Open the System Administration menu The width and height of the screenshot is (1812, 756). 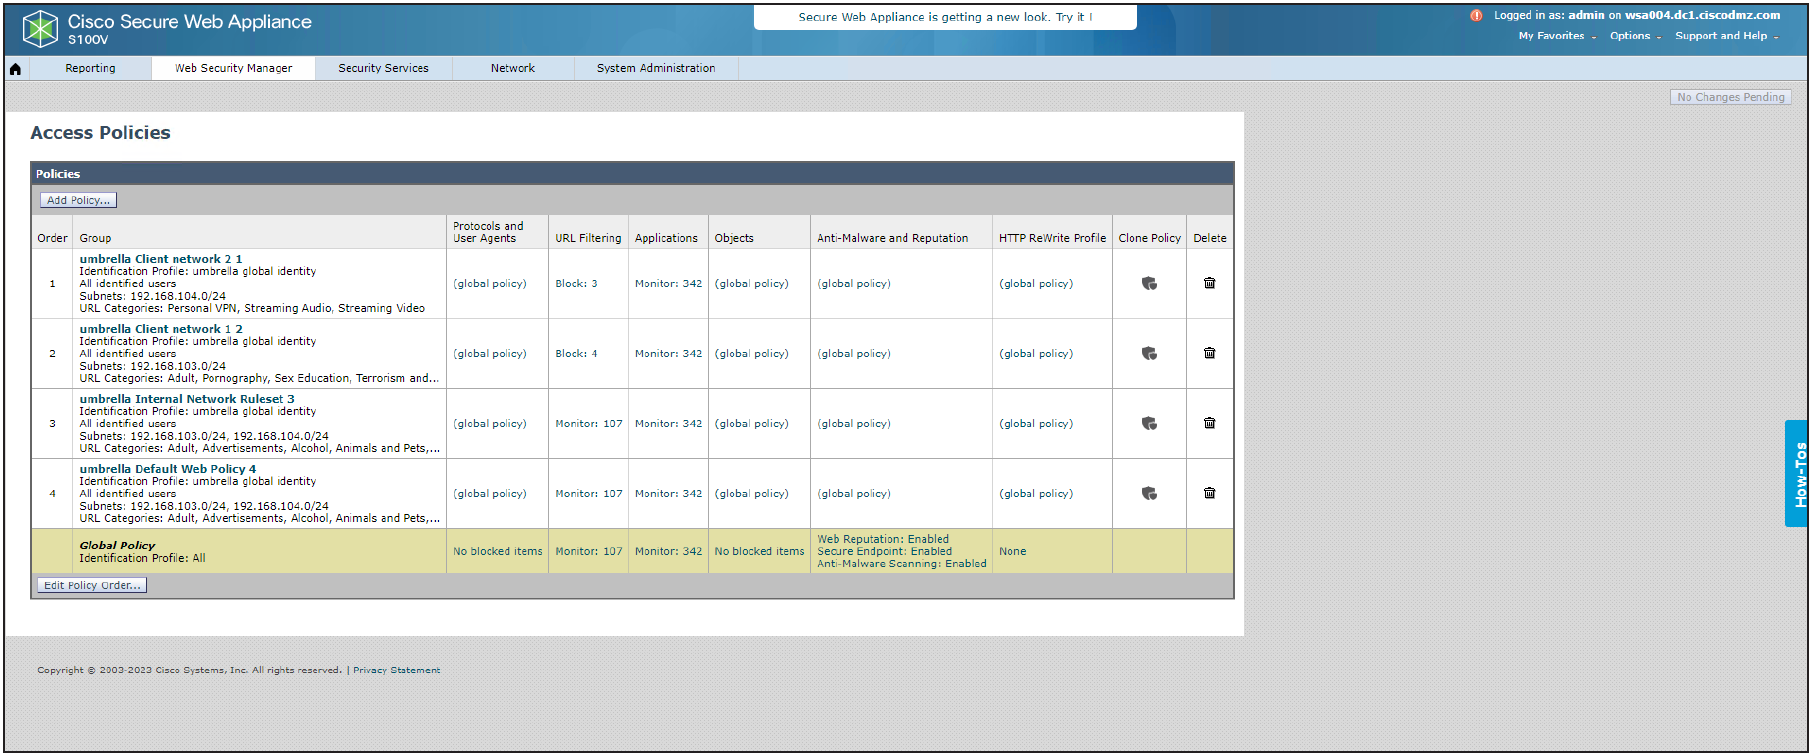coord(656,68)
